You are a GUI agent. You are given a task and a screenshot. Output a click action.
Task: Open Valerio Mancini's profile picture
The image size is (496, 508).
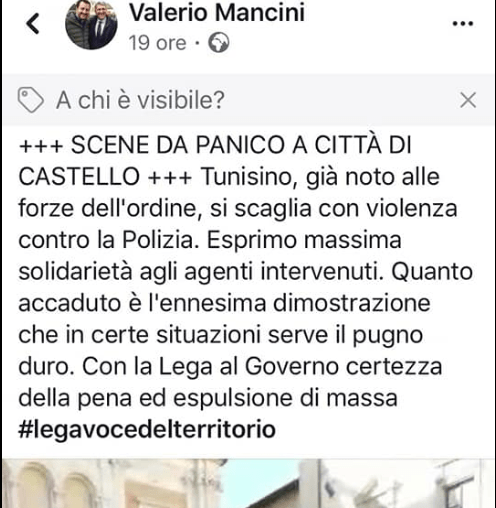pyautogui.click(x=91, y=24)
